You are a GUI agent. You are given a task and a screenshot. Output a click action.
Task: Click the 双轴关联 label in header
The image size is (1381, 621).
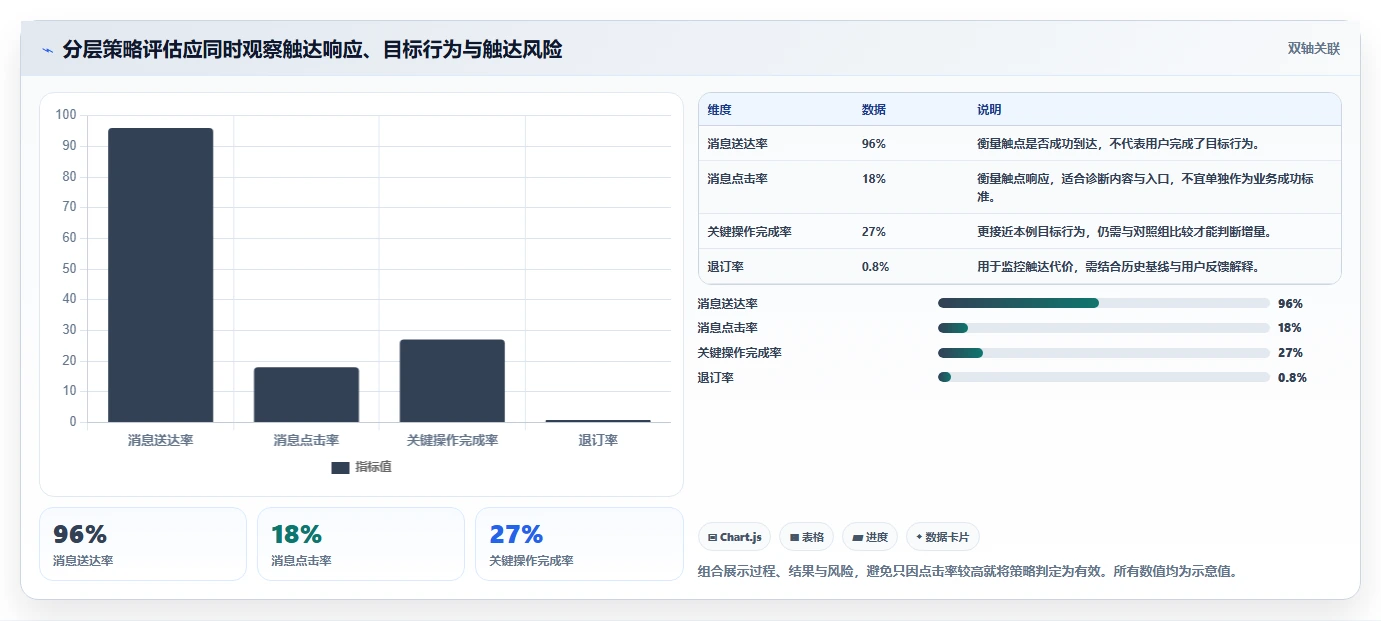[1313, 49]
